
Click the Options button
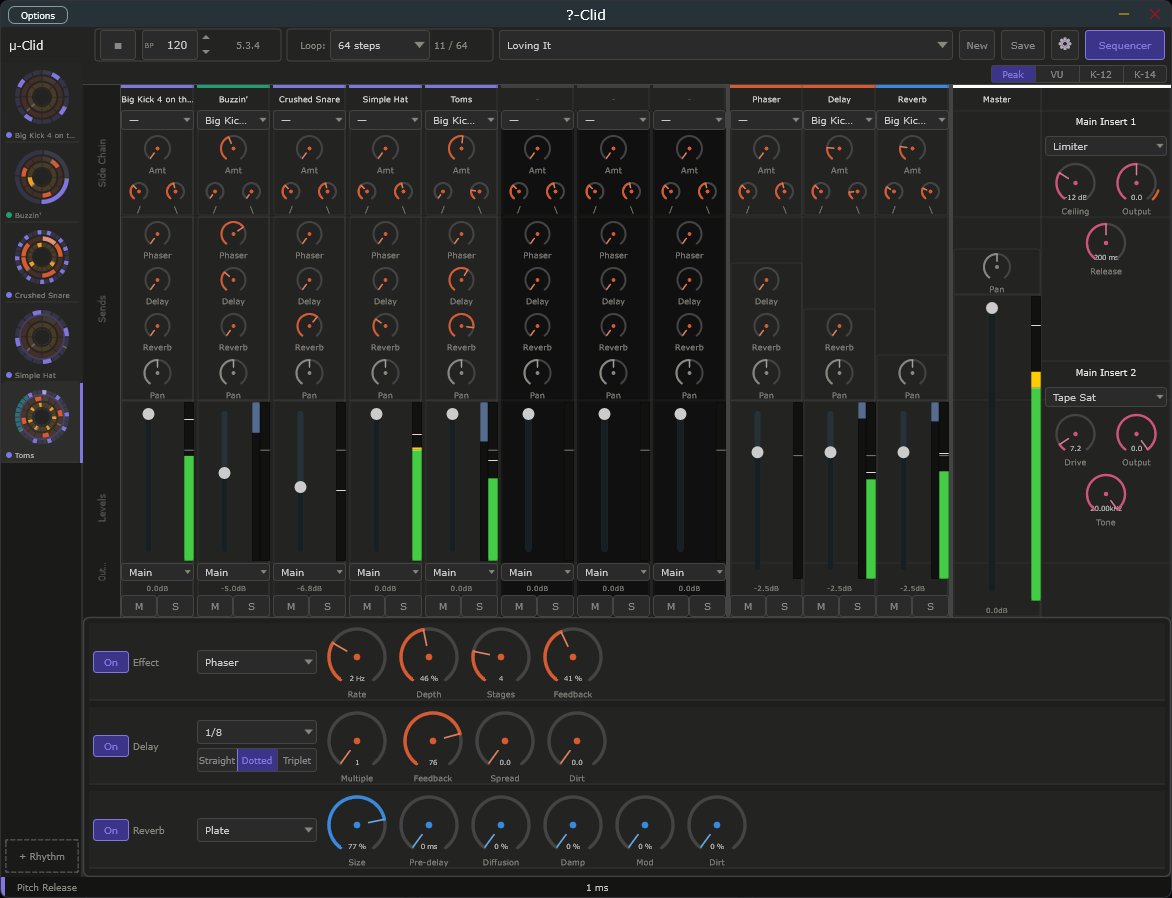point(38,15)
